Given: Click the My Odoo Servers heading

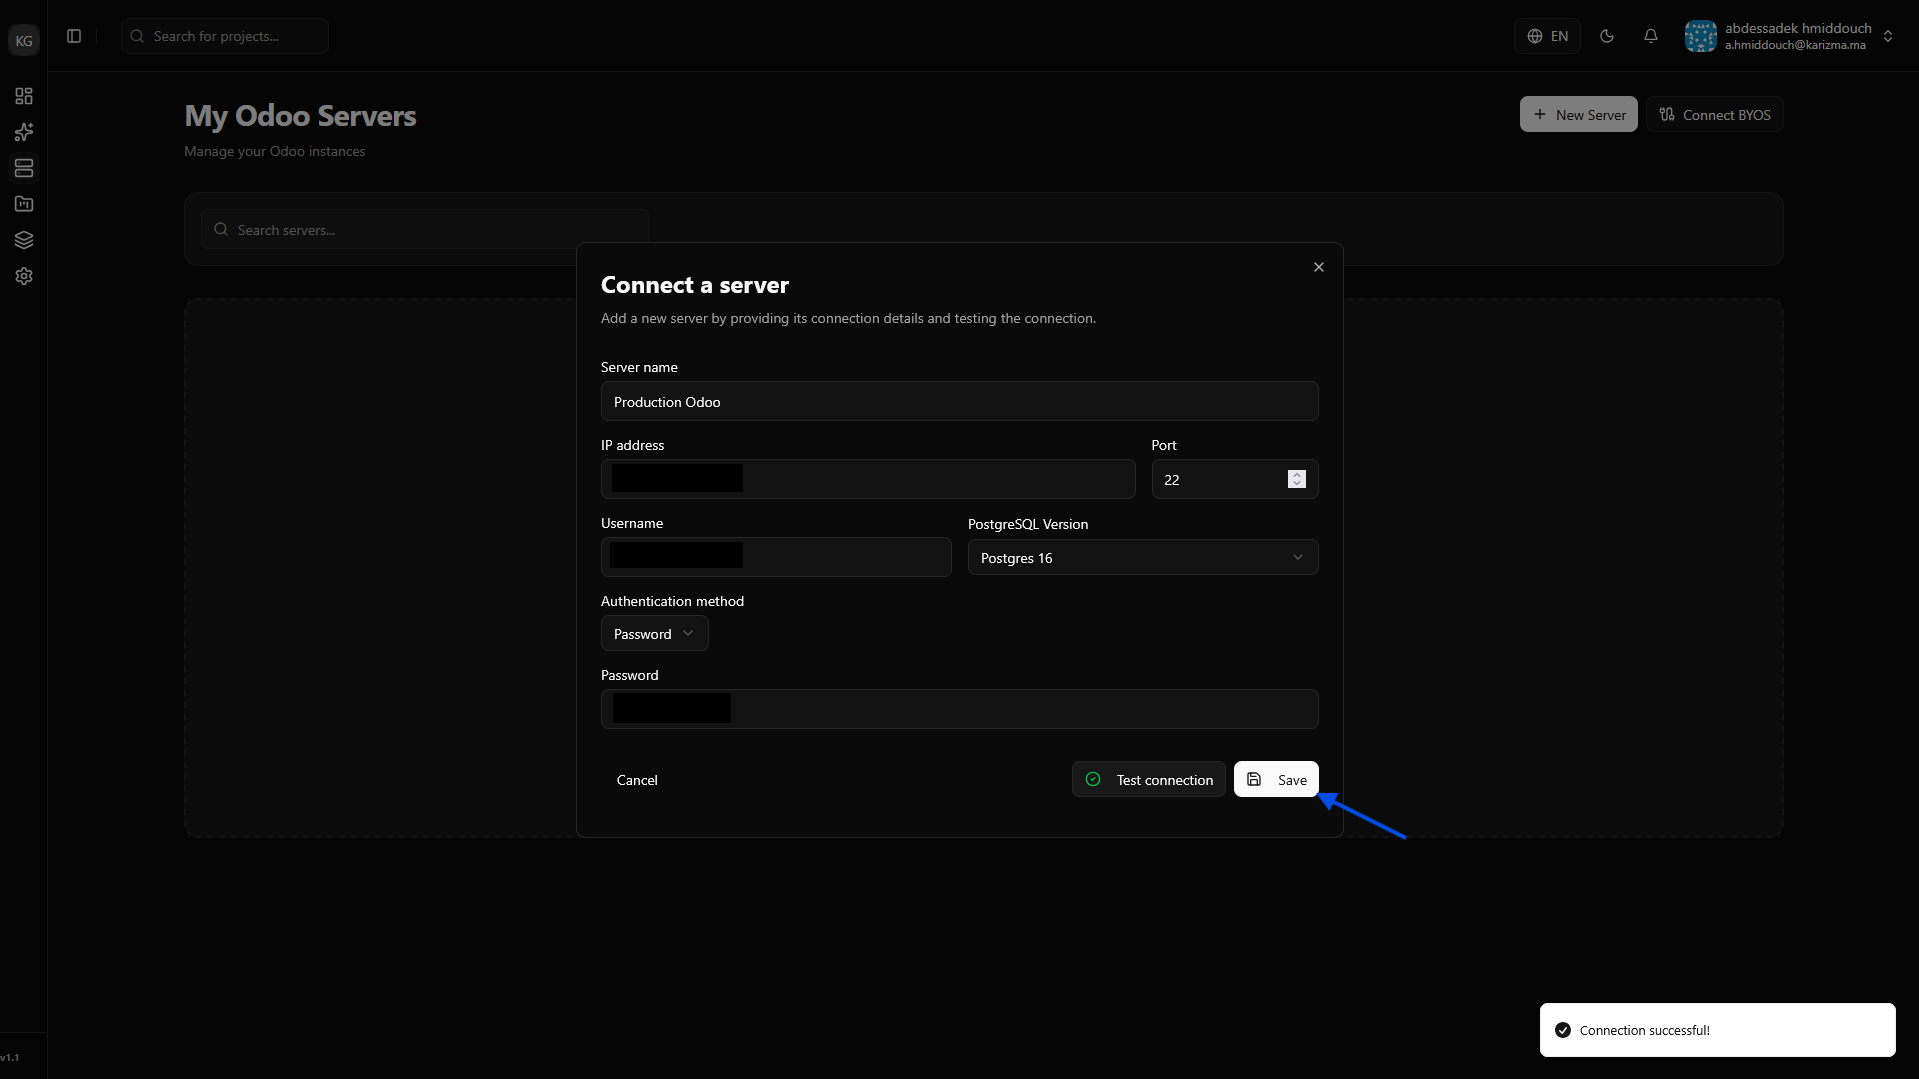Looking at the screenshot, I should tap(300, 116).
